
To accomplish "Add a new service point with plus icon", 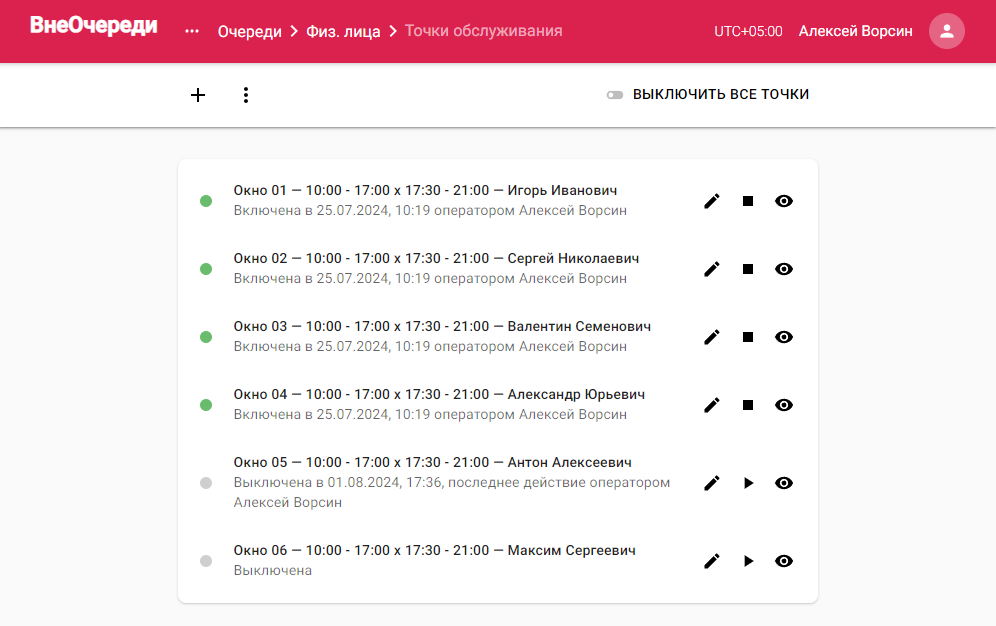I will [x=198, y=95].
